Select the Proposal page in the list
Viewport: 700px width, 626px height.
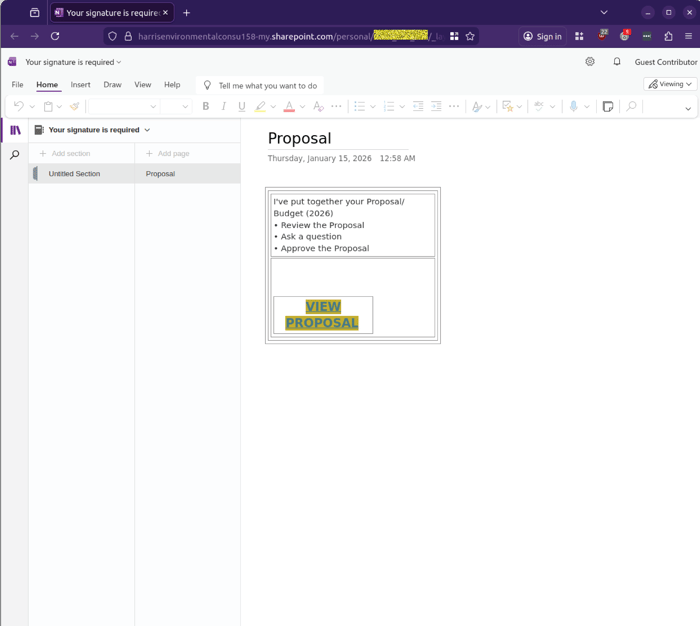click(x=188, y=173)
